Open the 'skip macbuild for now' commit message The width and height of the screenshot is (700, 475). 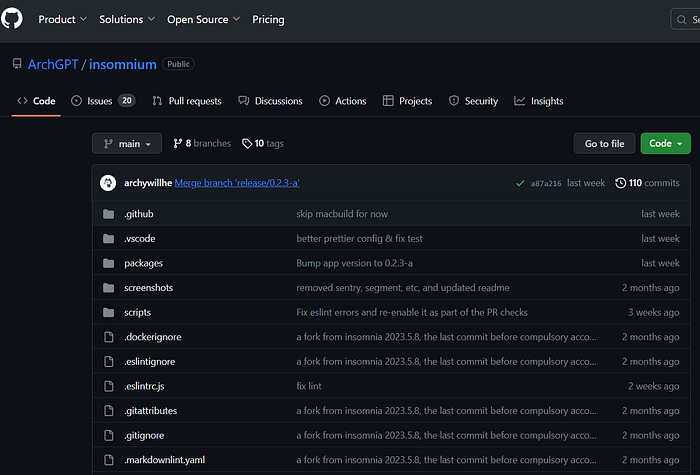pyautogui.click(x=342, y=214)
